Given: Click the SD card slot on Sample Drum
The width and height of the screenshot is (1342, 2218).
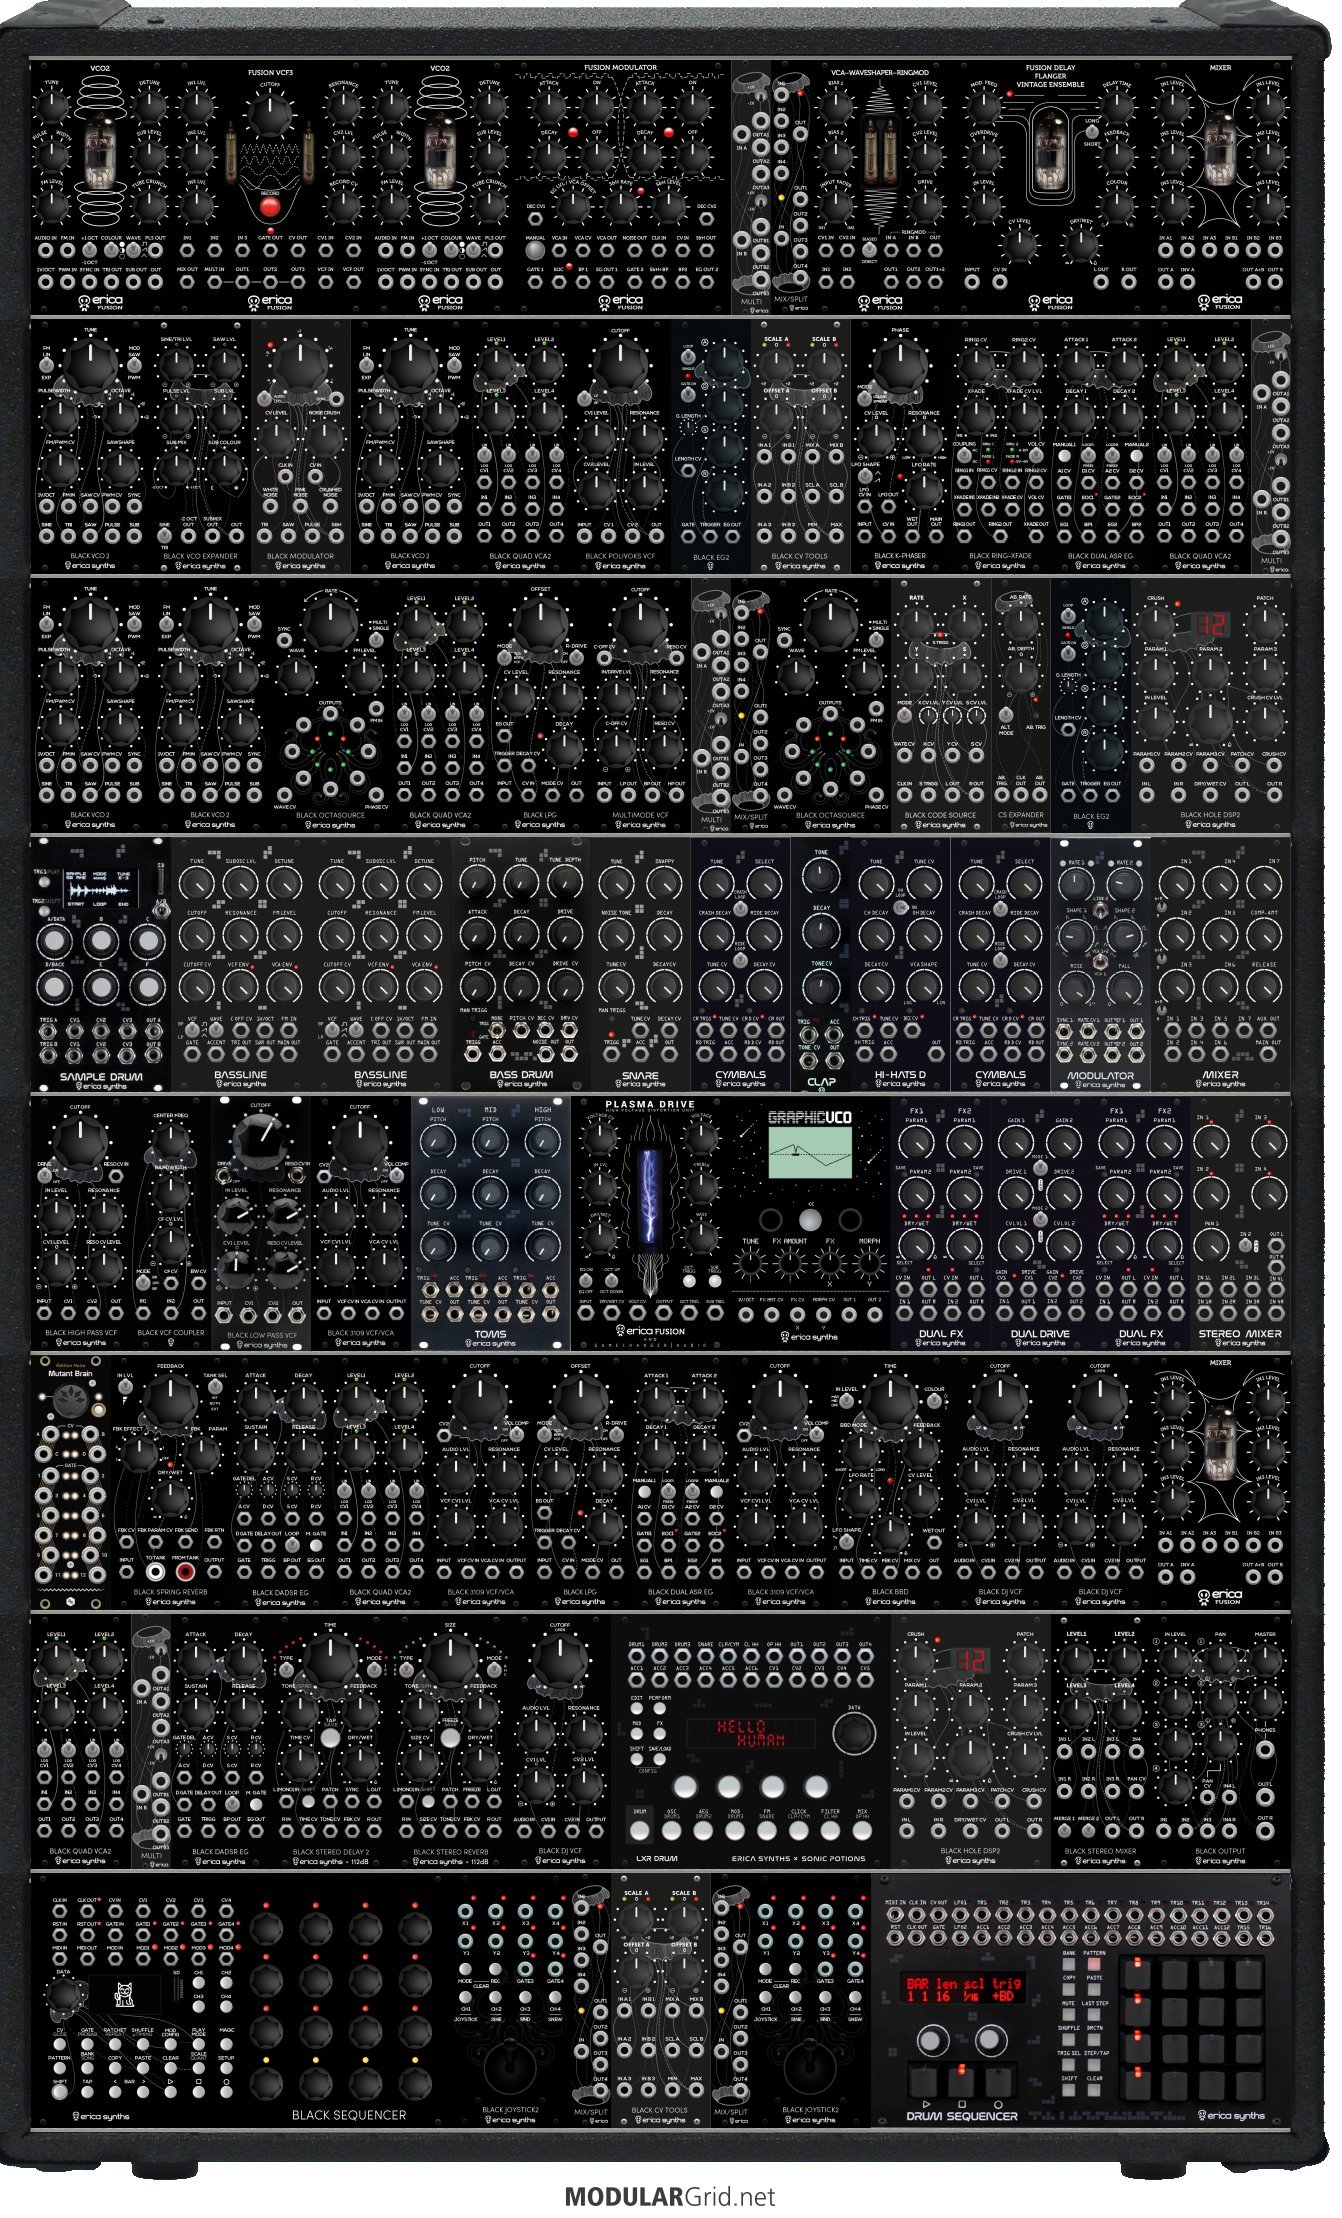Looking at the screenshot, I should tap(159, 881).
